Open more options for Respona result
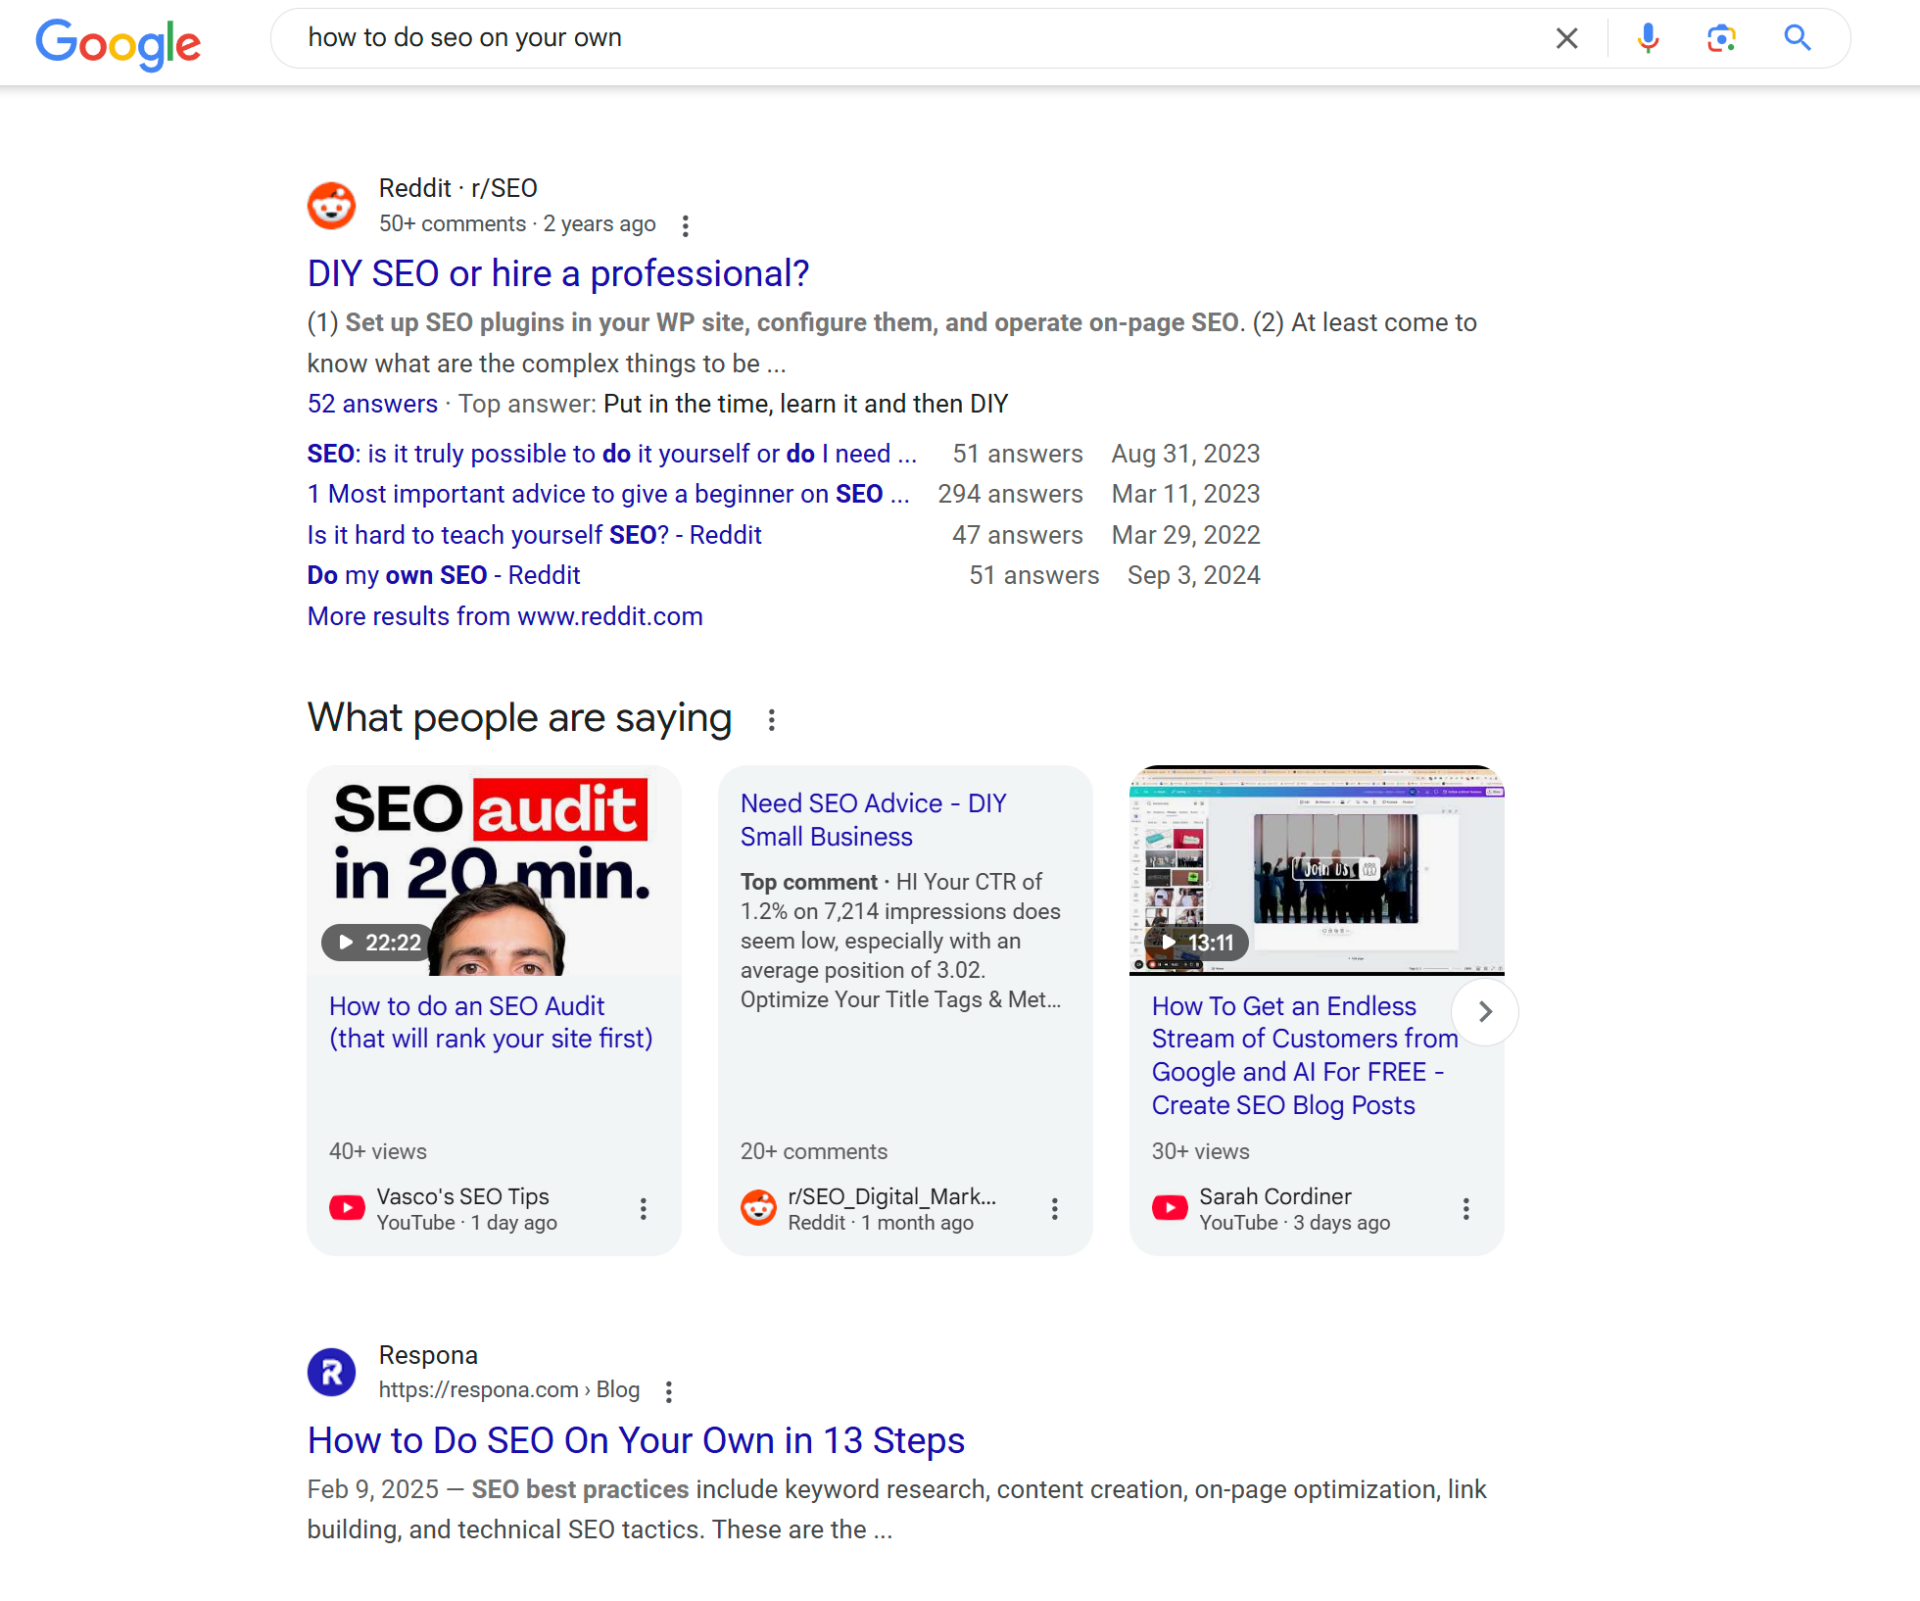The width and height of the screenshot is (1920, 1601). pos(669,1391)
